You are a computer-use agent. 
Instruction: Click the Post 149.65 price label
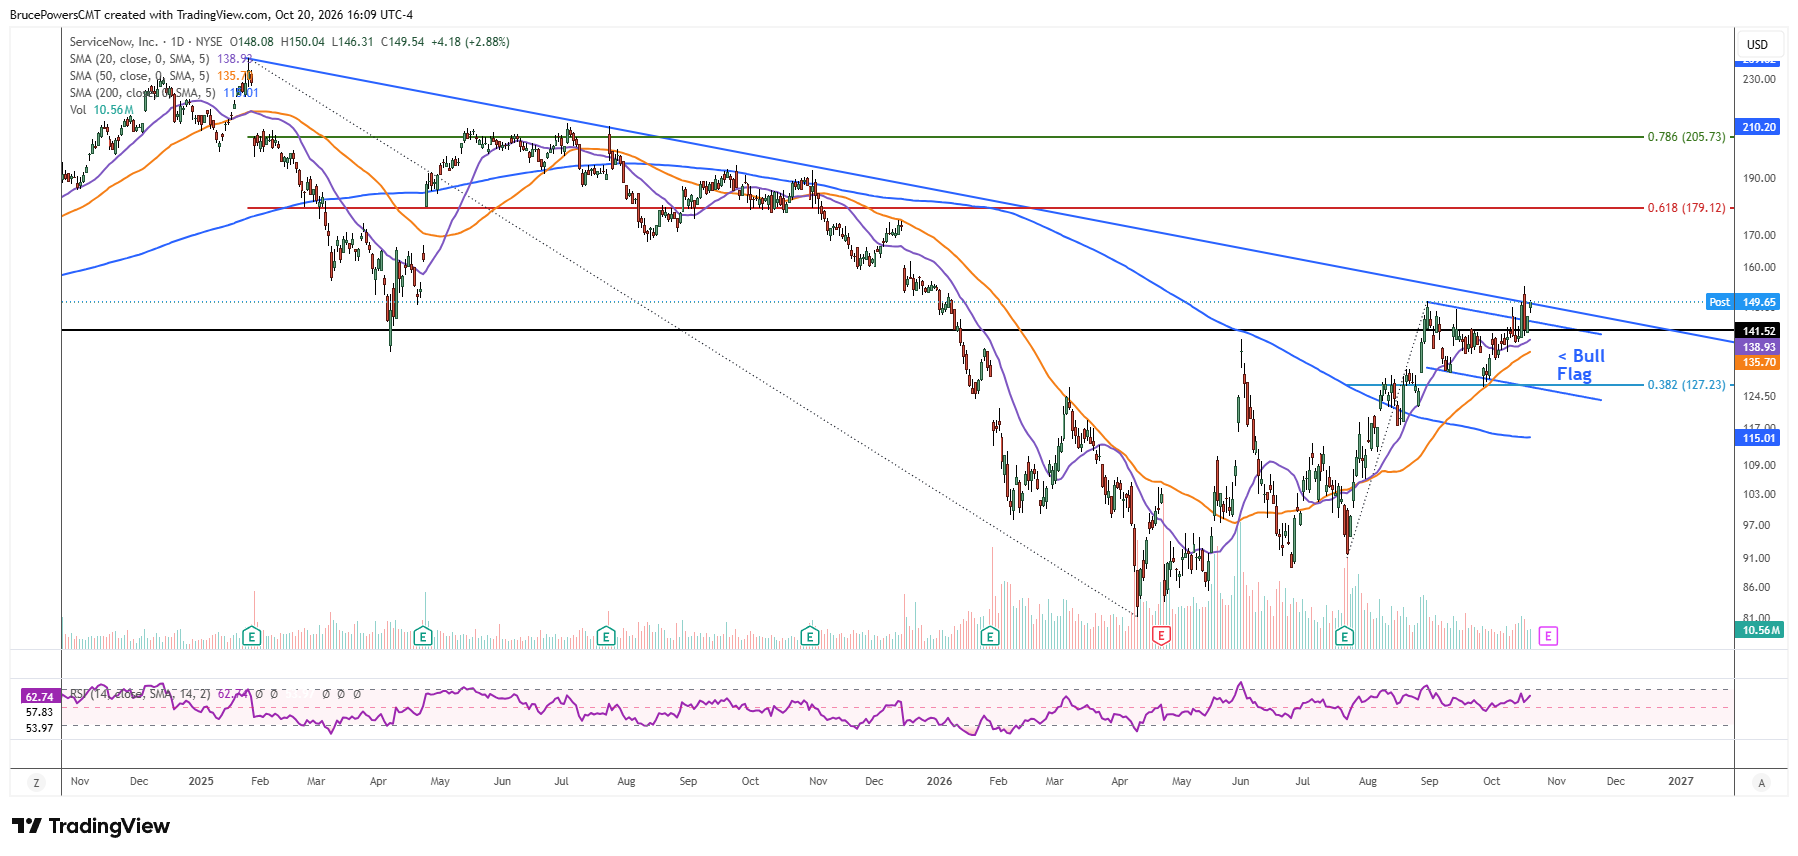coord(1743,302)
